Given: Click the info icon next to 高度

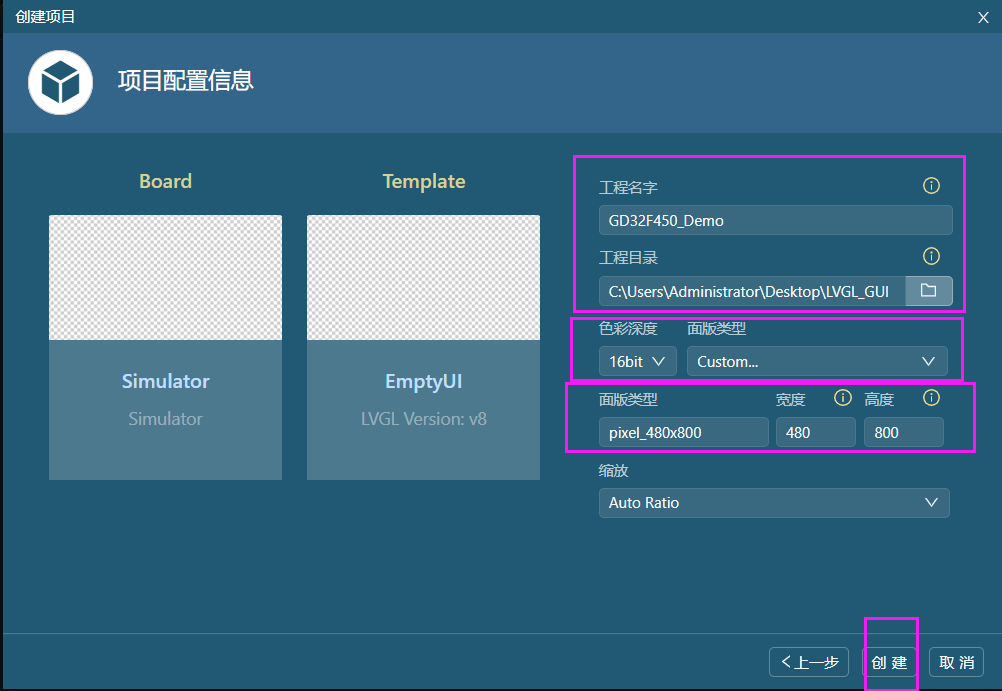Looking at the screenshot, I should [931, 398].
